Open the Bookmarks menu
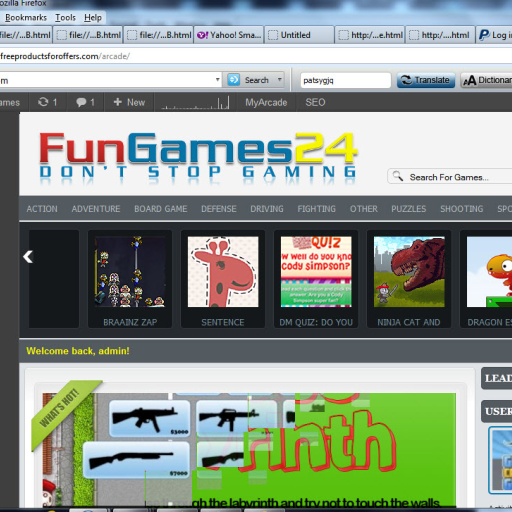 [26, 17]
